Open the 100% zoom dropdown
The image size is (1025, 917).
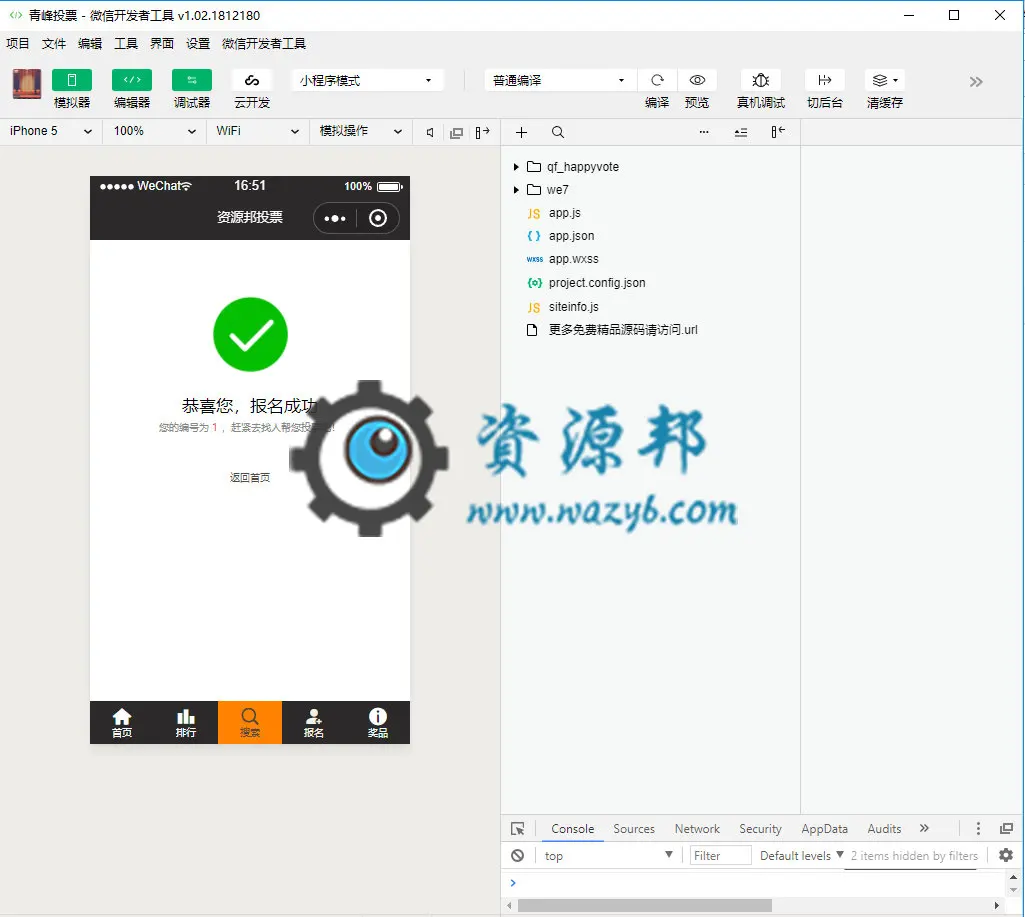pyautogui.click(x=154, y=131)
